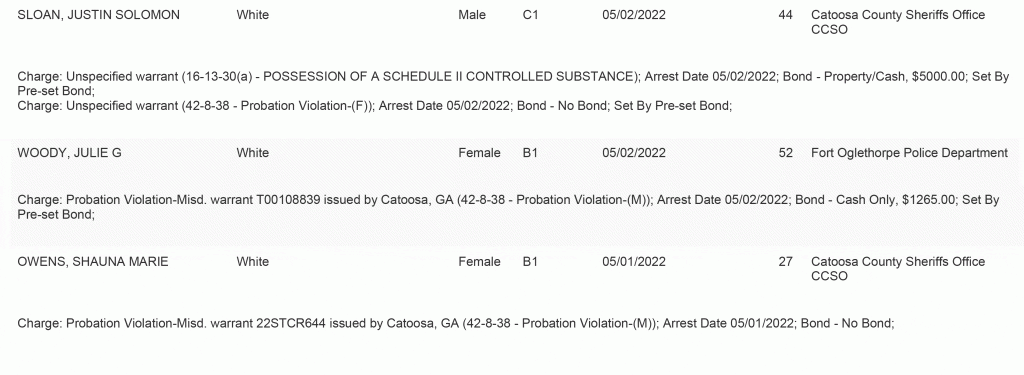Image resolution: width=1024 pixels, height=375 pixels.
Task: Click White race in Sloan's row
Action: 253,15
